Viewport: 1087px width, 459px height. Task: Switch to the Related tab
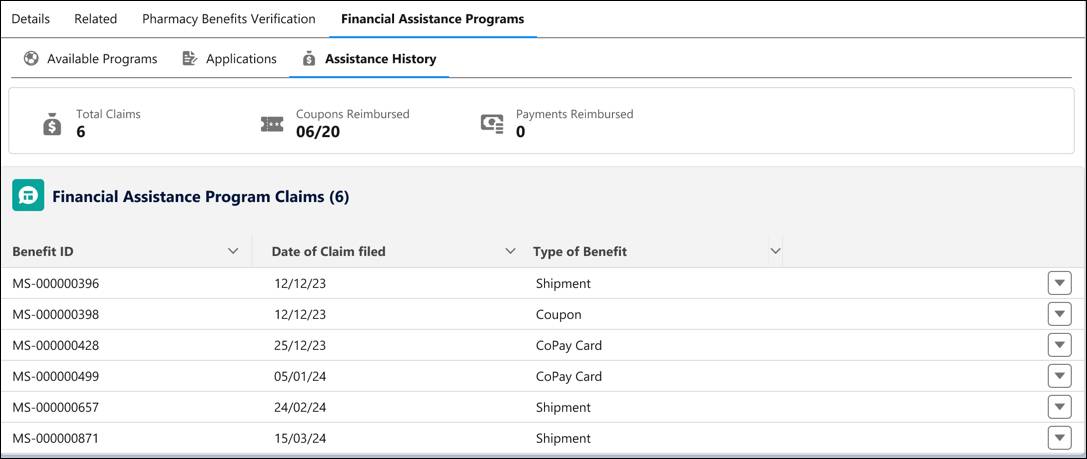point(96,19)
